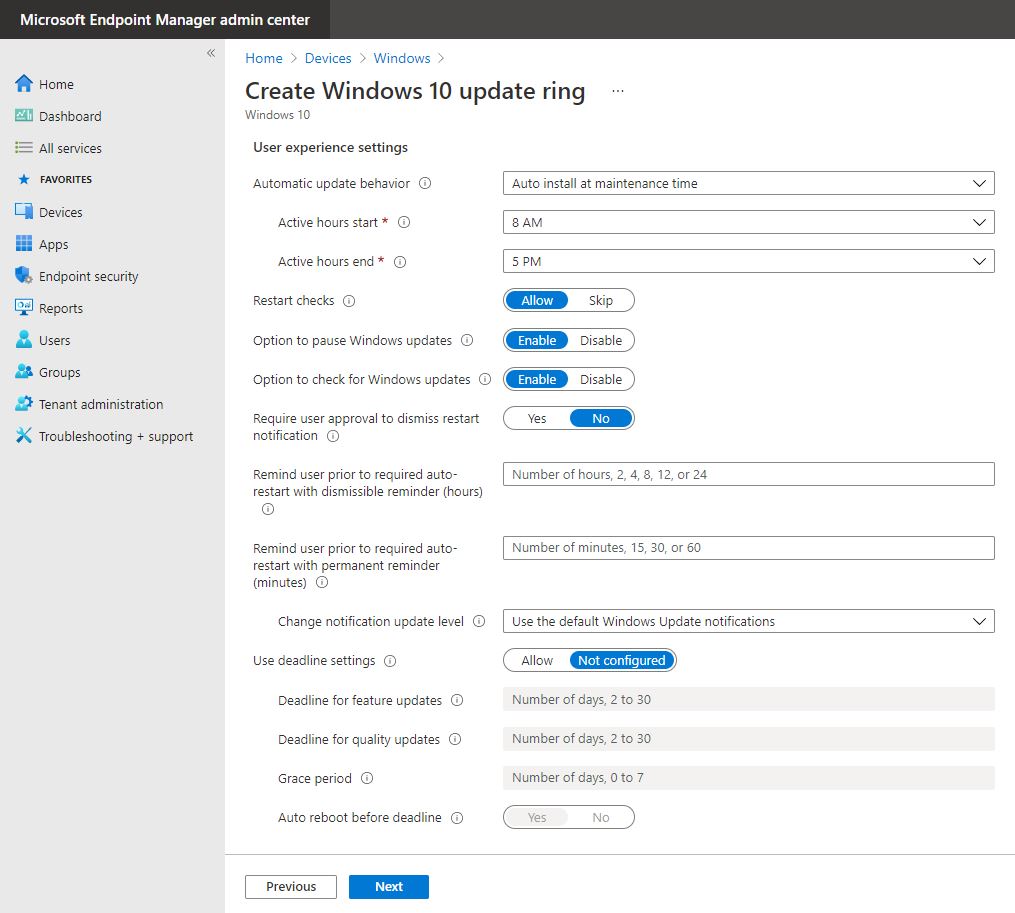The width and height of the screenshot is (1015, 913).
Task: Click the Users person icon
Action: point(24,339)
